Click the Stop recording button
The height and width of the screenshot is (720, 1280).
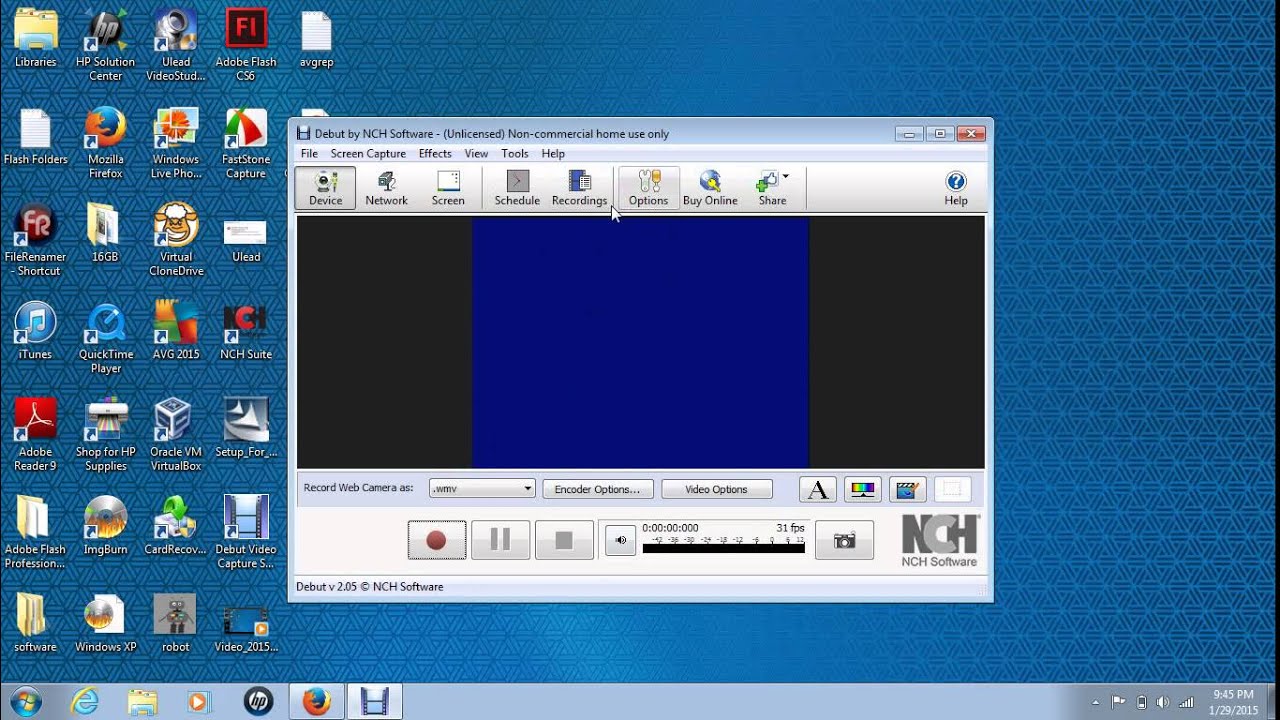[x=564, y=540]
